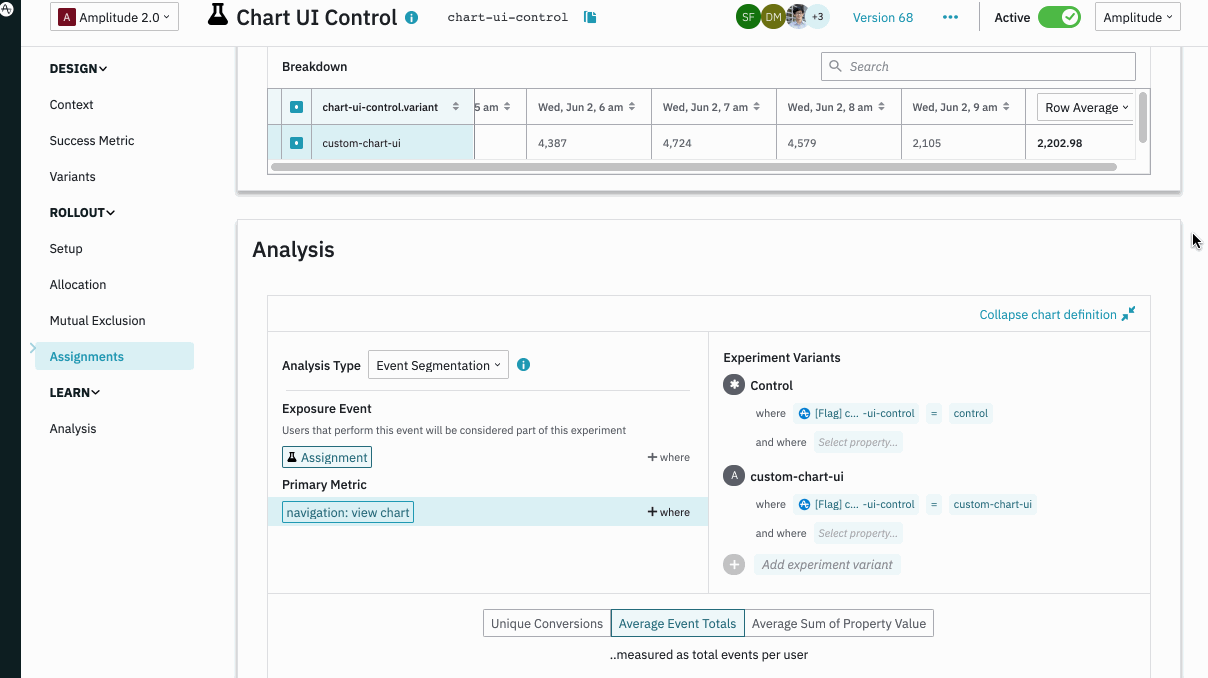Sort the chart-ui-control.variant column using its sort icon
Image resolution: width=1208 pixels, height=678 pixels.
coord(456,107)
